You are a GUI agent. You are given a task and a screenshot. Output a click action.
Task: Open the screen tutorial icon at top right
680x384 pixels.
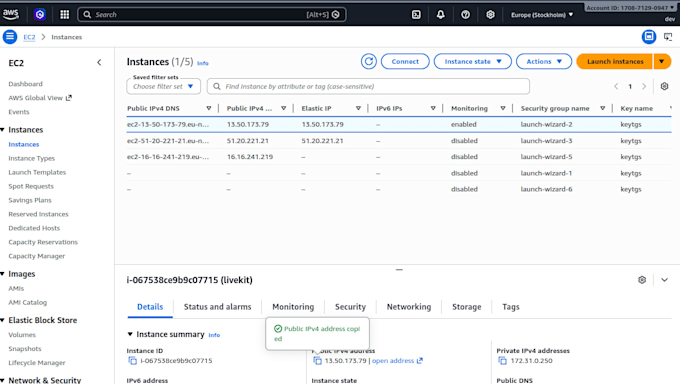point(668,37)
